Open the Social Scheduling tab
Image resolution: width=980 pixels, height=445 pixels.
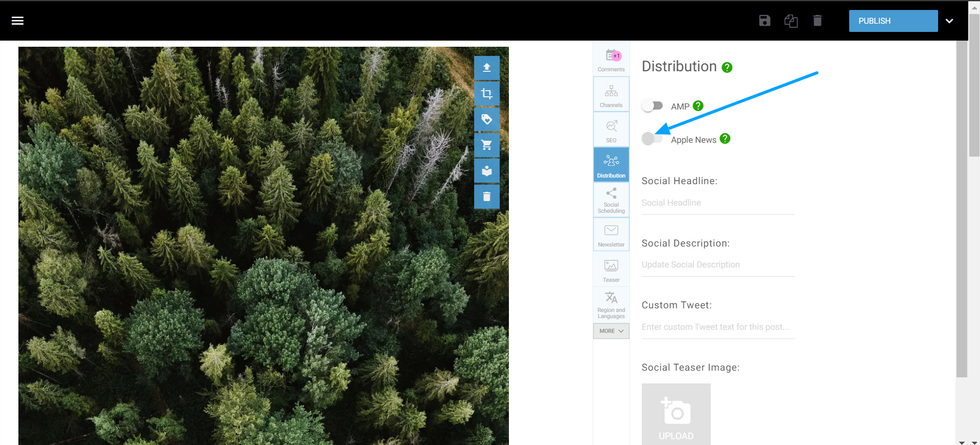[x=611, y=200]
